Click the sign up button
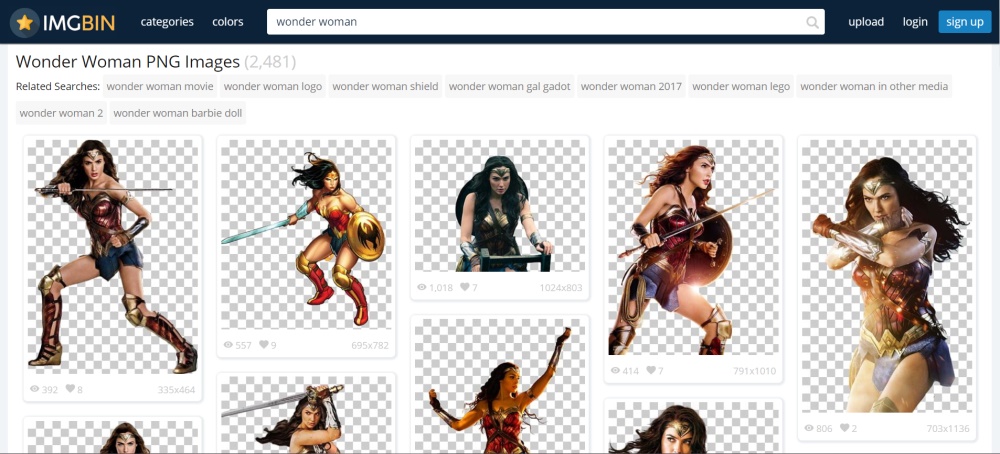The height and width of the screenshot is (454, 1000). [965, 22]
